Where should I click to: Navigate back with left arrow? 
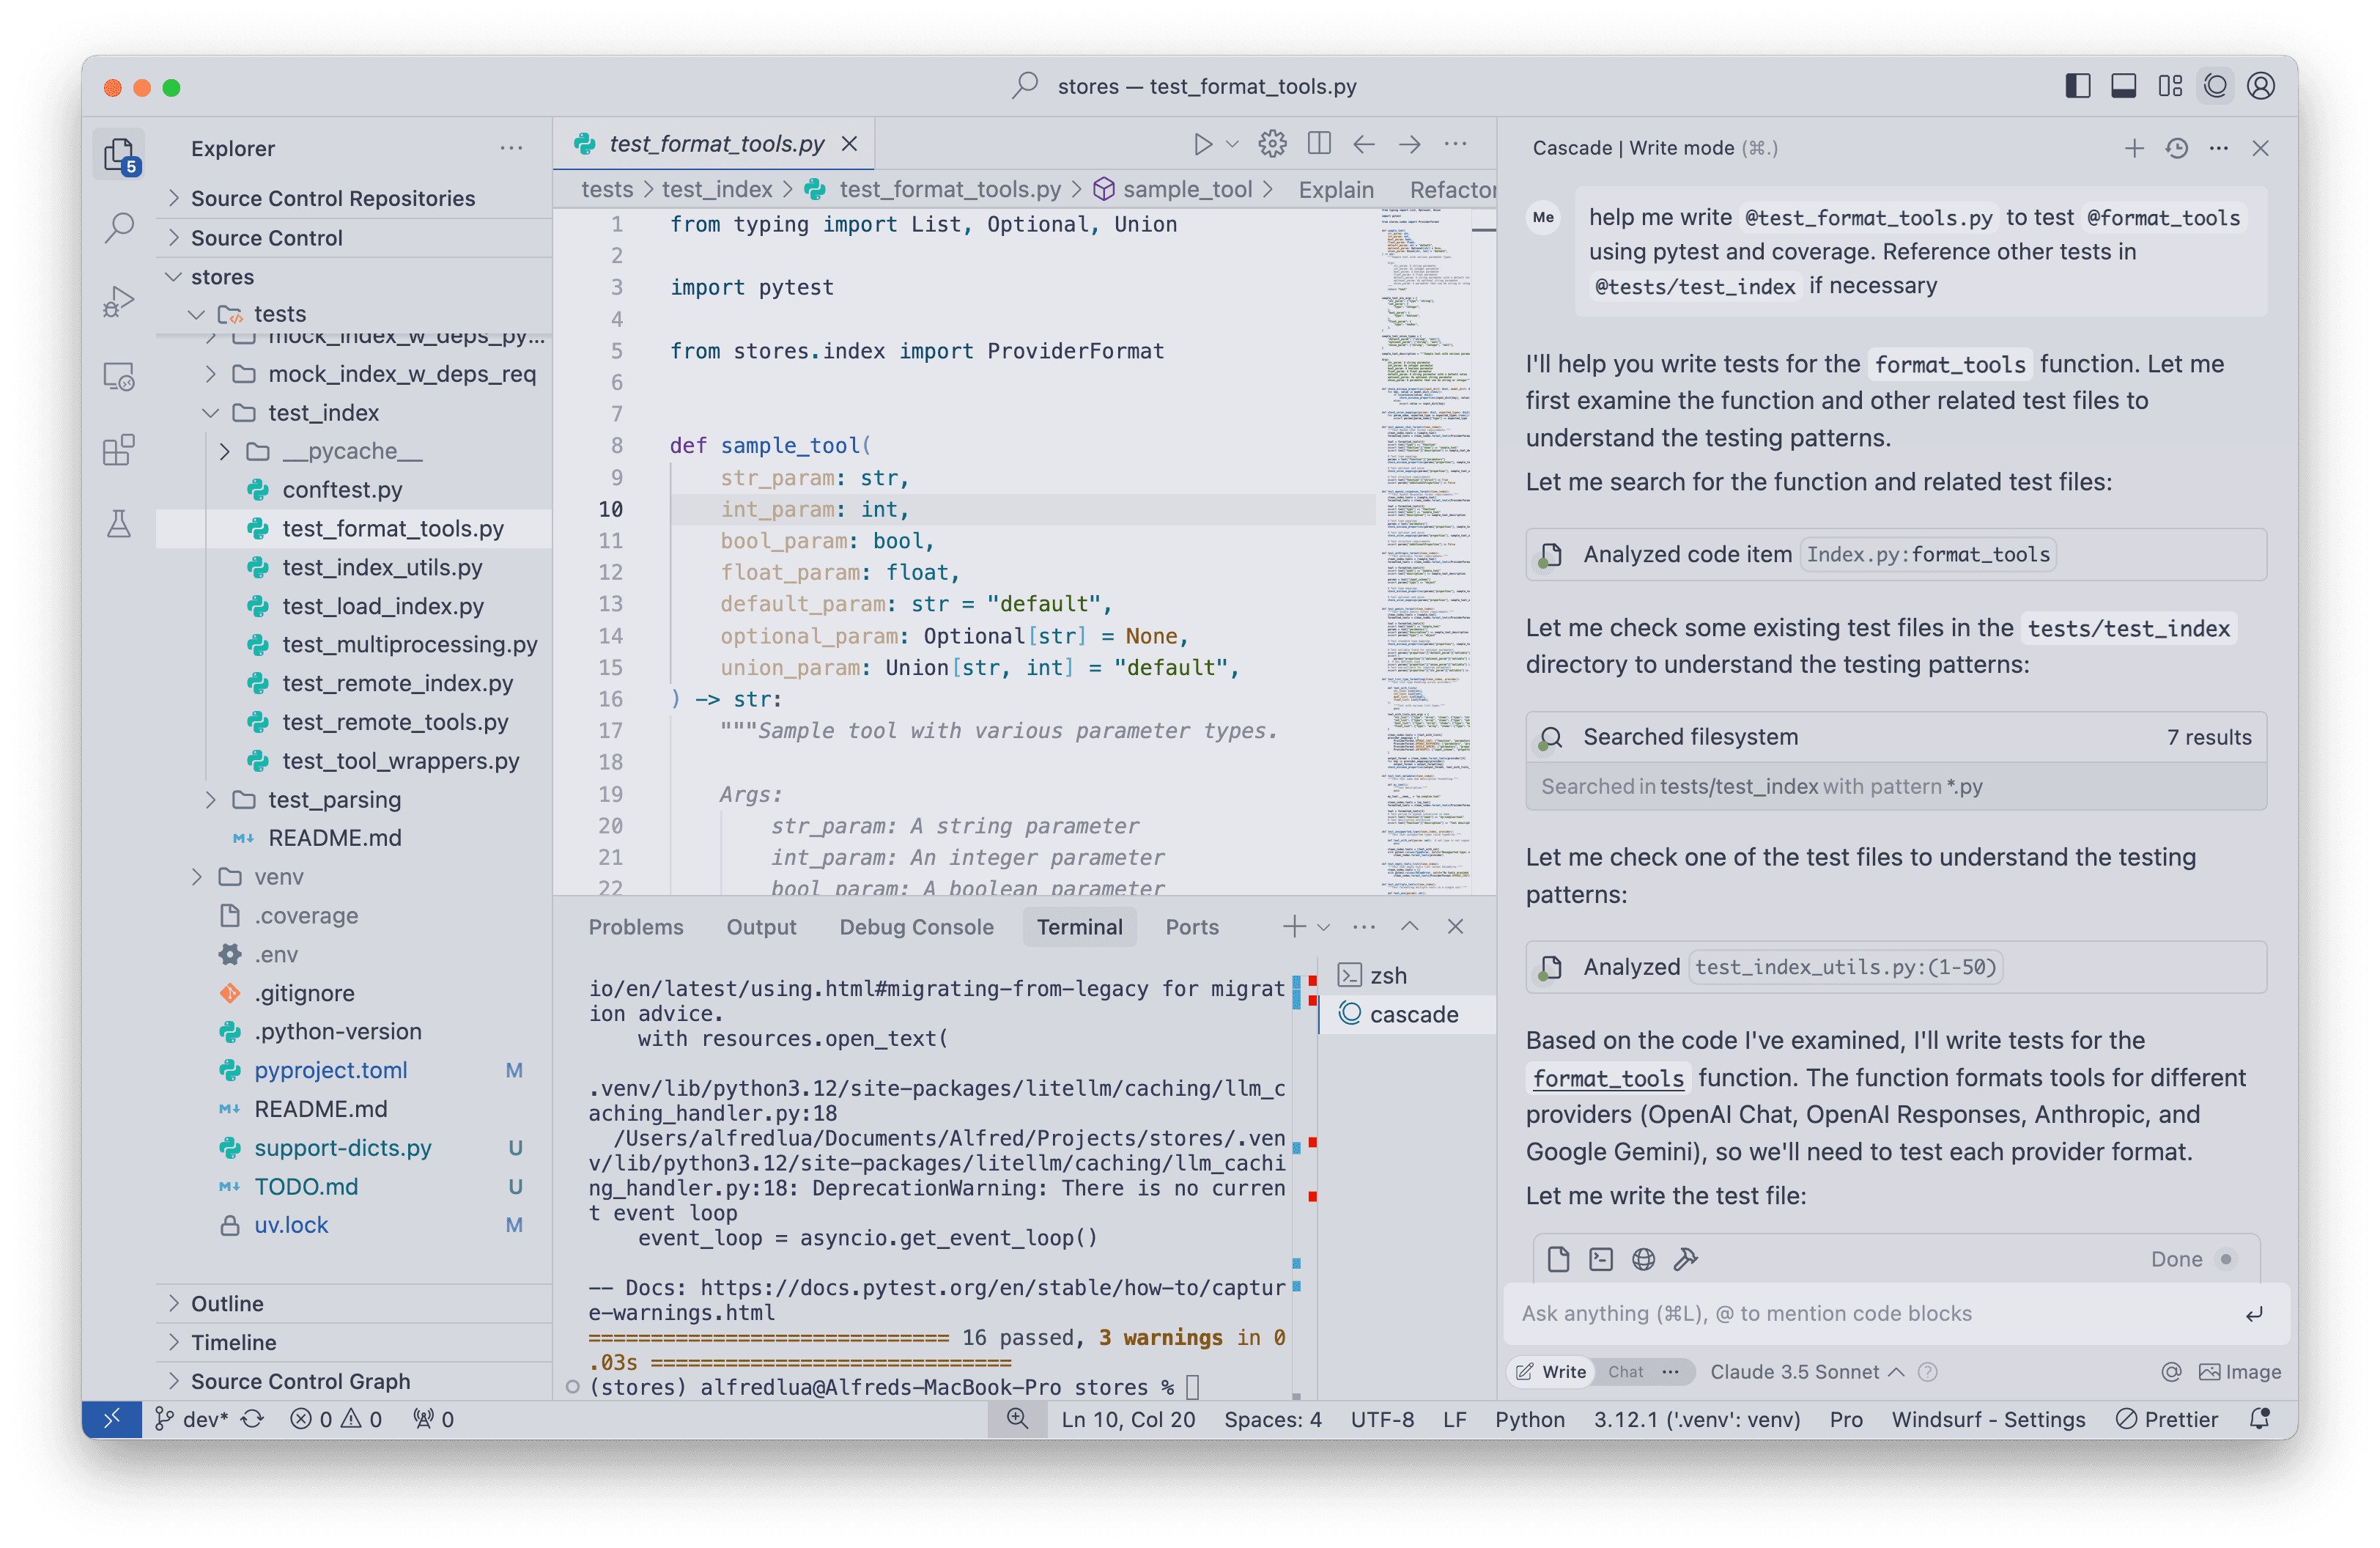[1364, 144]
